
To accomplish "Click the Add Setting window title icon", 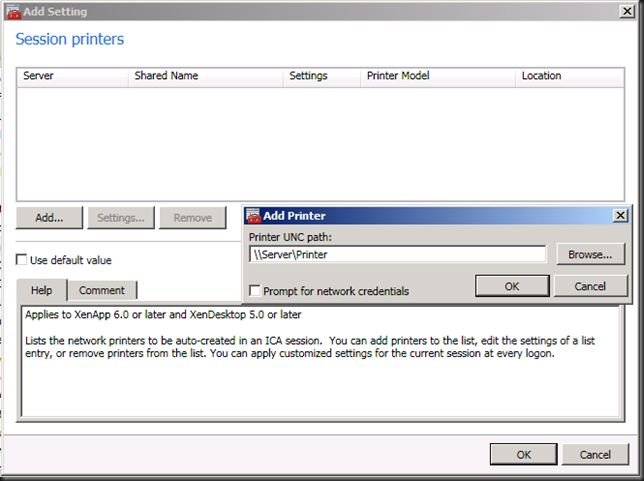I will pyautogui.click(x=14, y=12).
